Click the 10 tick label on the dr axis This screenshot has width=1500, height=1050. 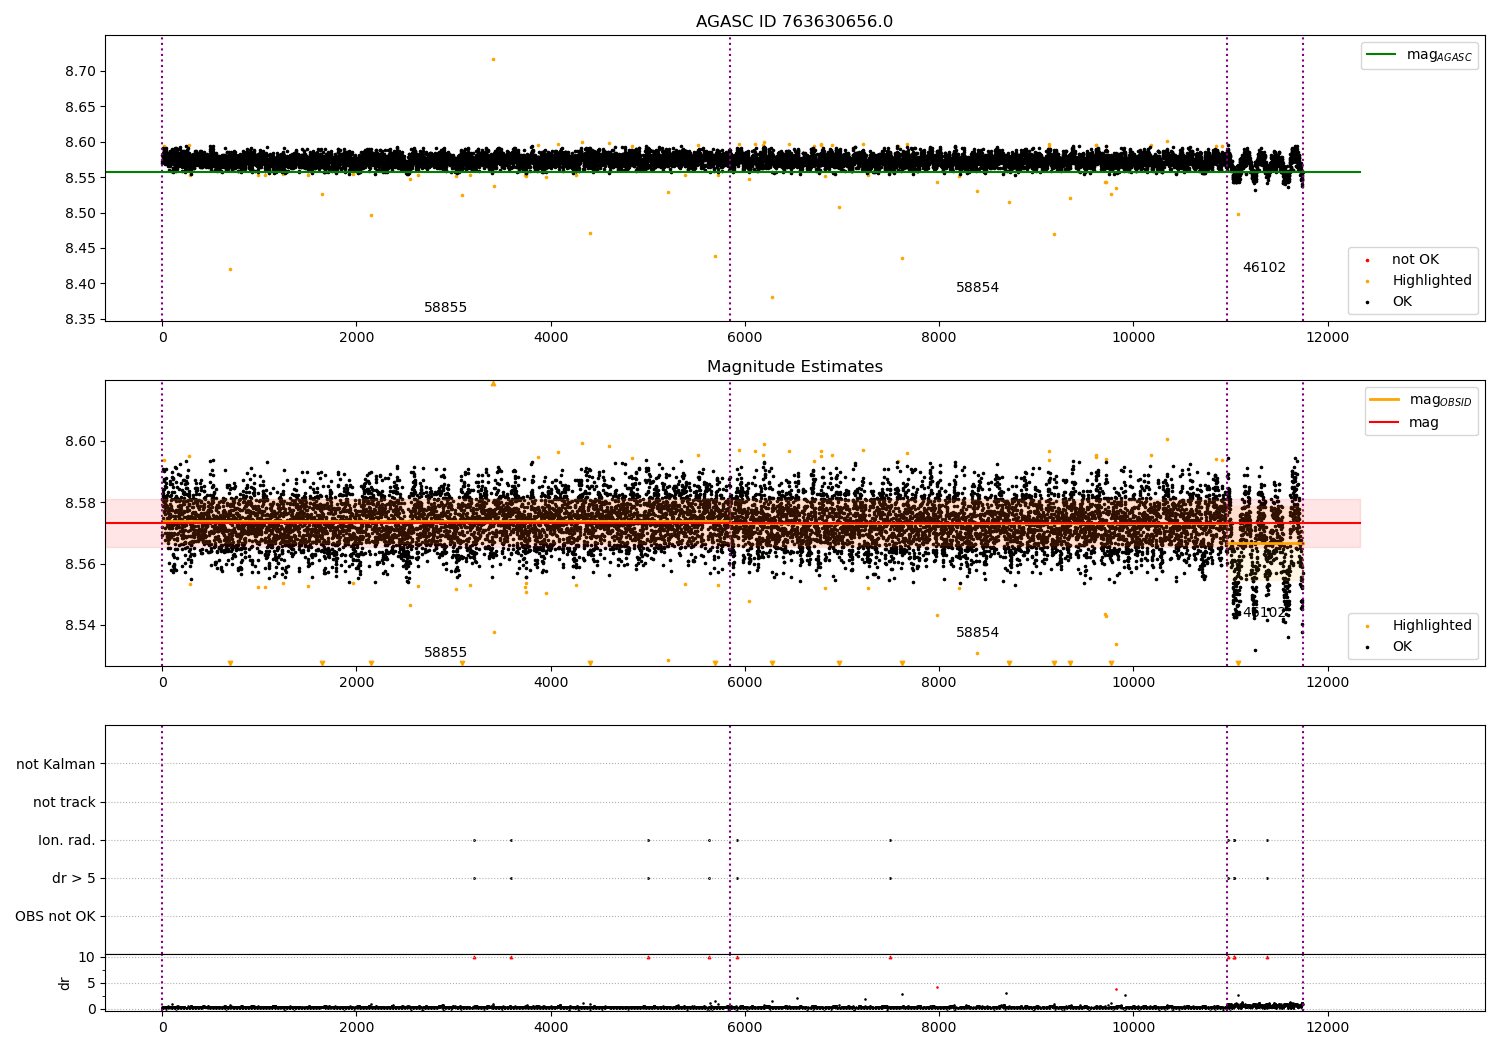pos(87,957)
